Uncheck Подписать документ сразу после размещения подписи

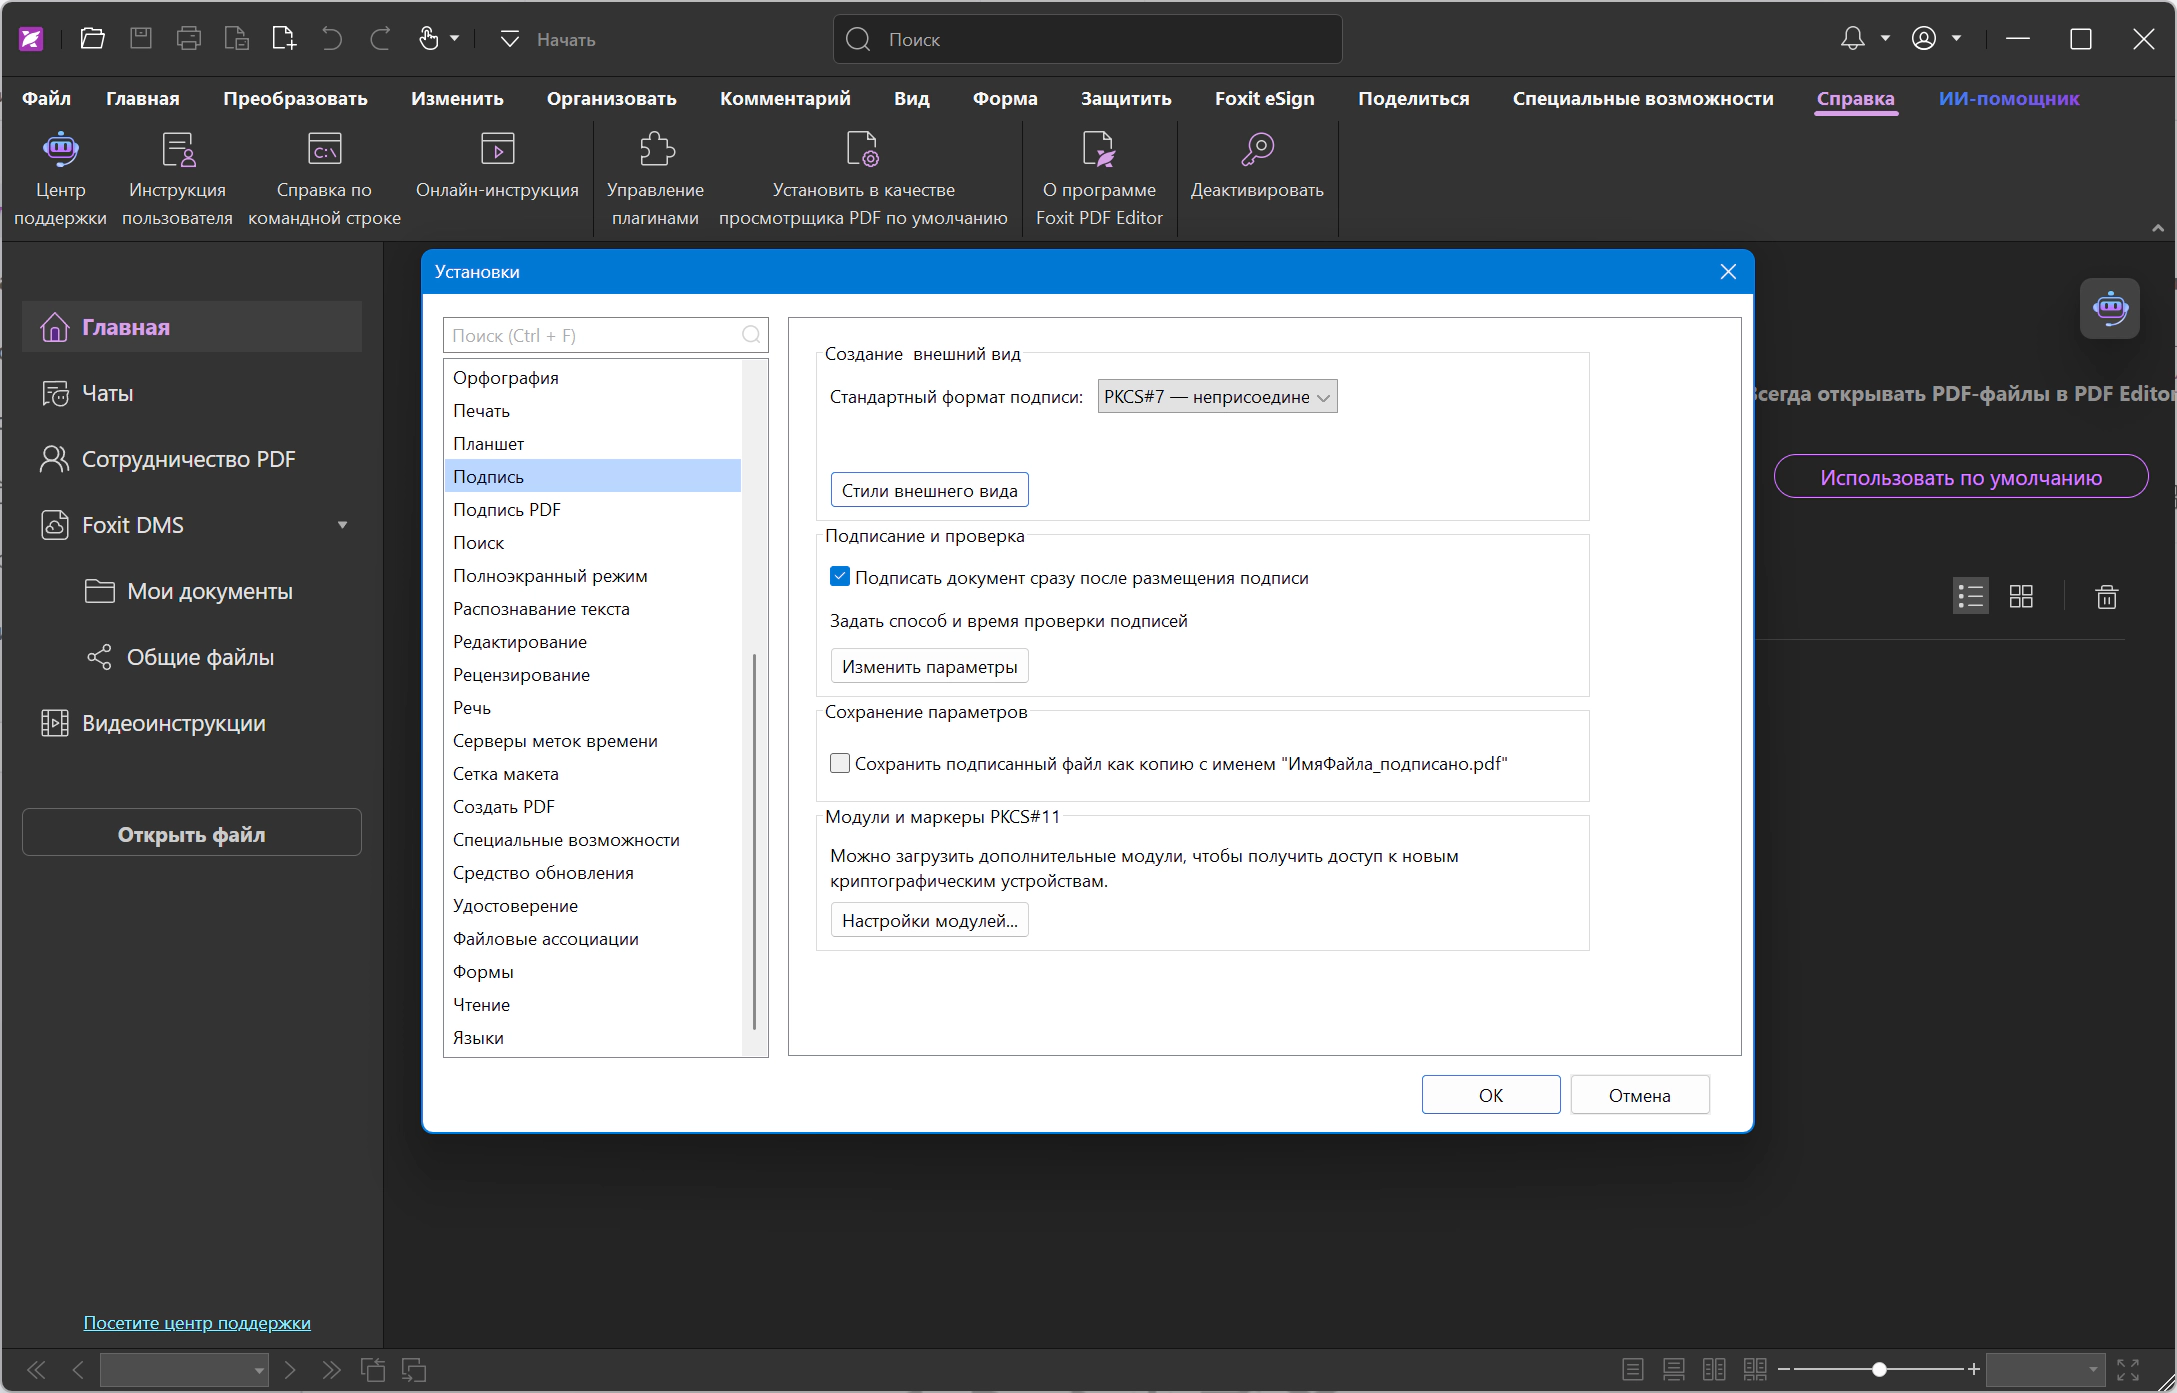click(x=840, y=577)
